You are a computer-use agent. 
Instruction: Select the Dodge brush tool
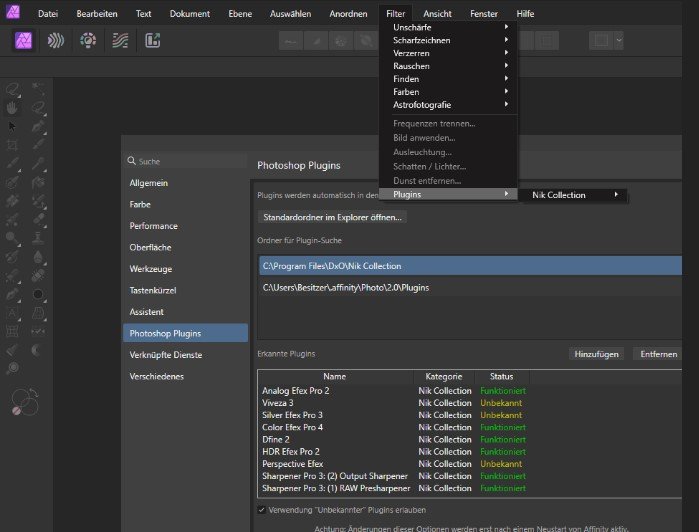(x=12, y=238)
